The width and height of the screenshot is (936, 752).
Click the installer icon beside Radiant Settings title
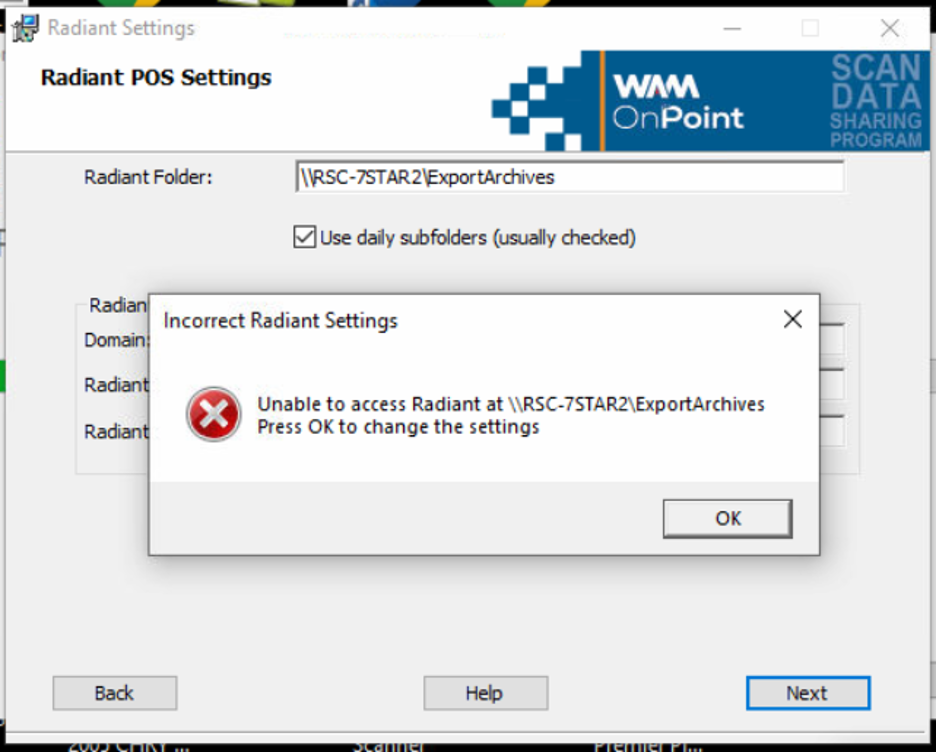(x=25, y=28)
